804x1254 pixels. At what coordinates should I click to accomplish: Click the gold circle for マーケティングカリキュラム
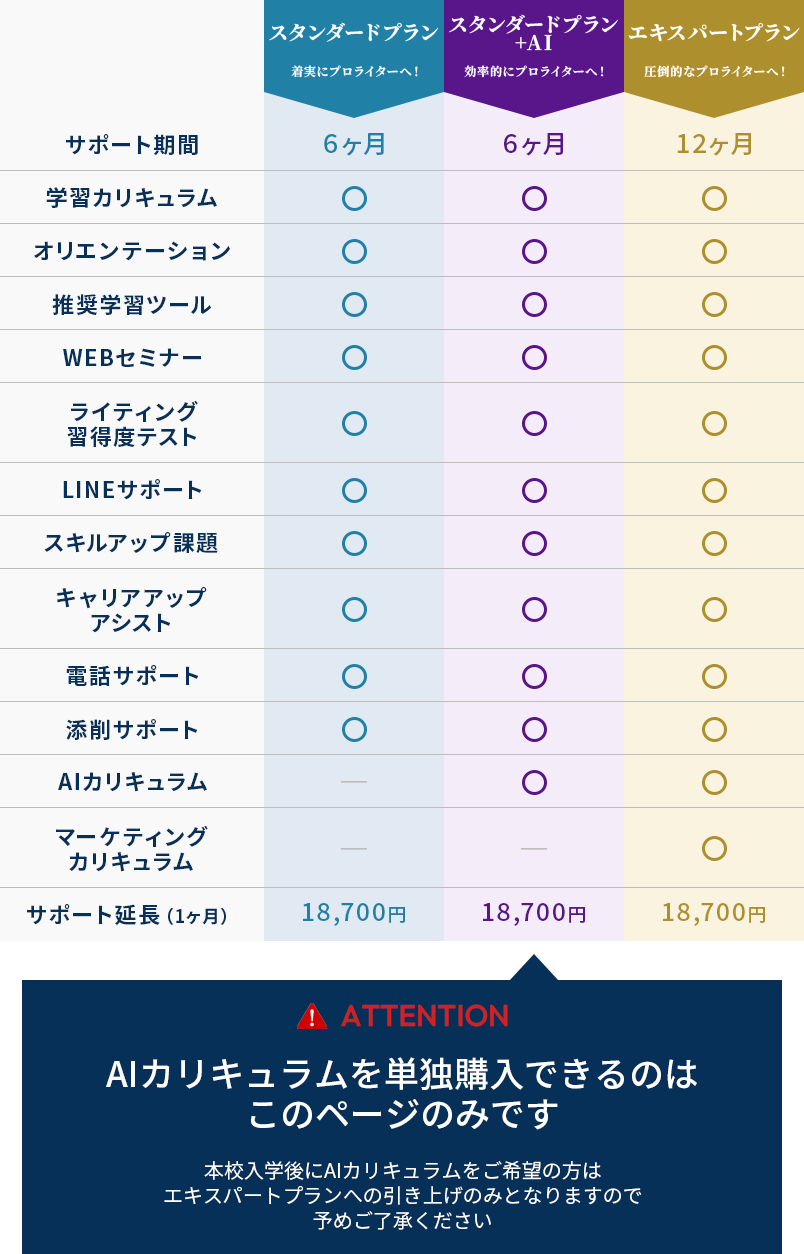[714, 848]
